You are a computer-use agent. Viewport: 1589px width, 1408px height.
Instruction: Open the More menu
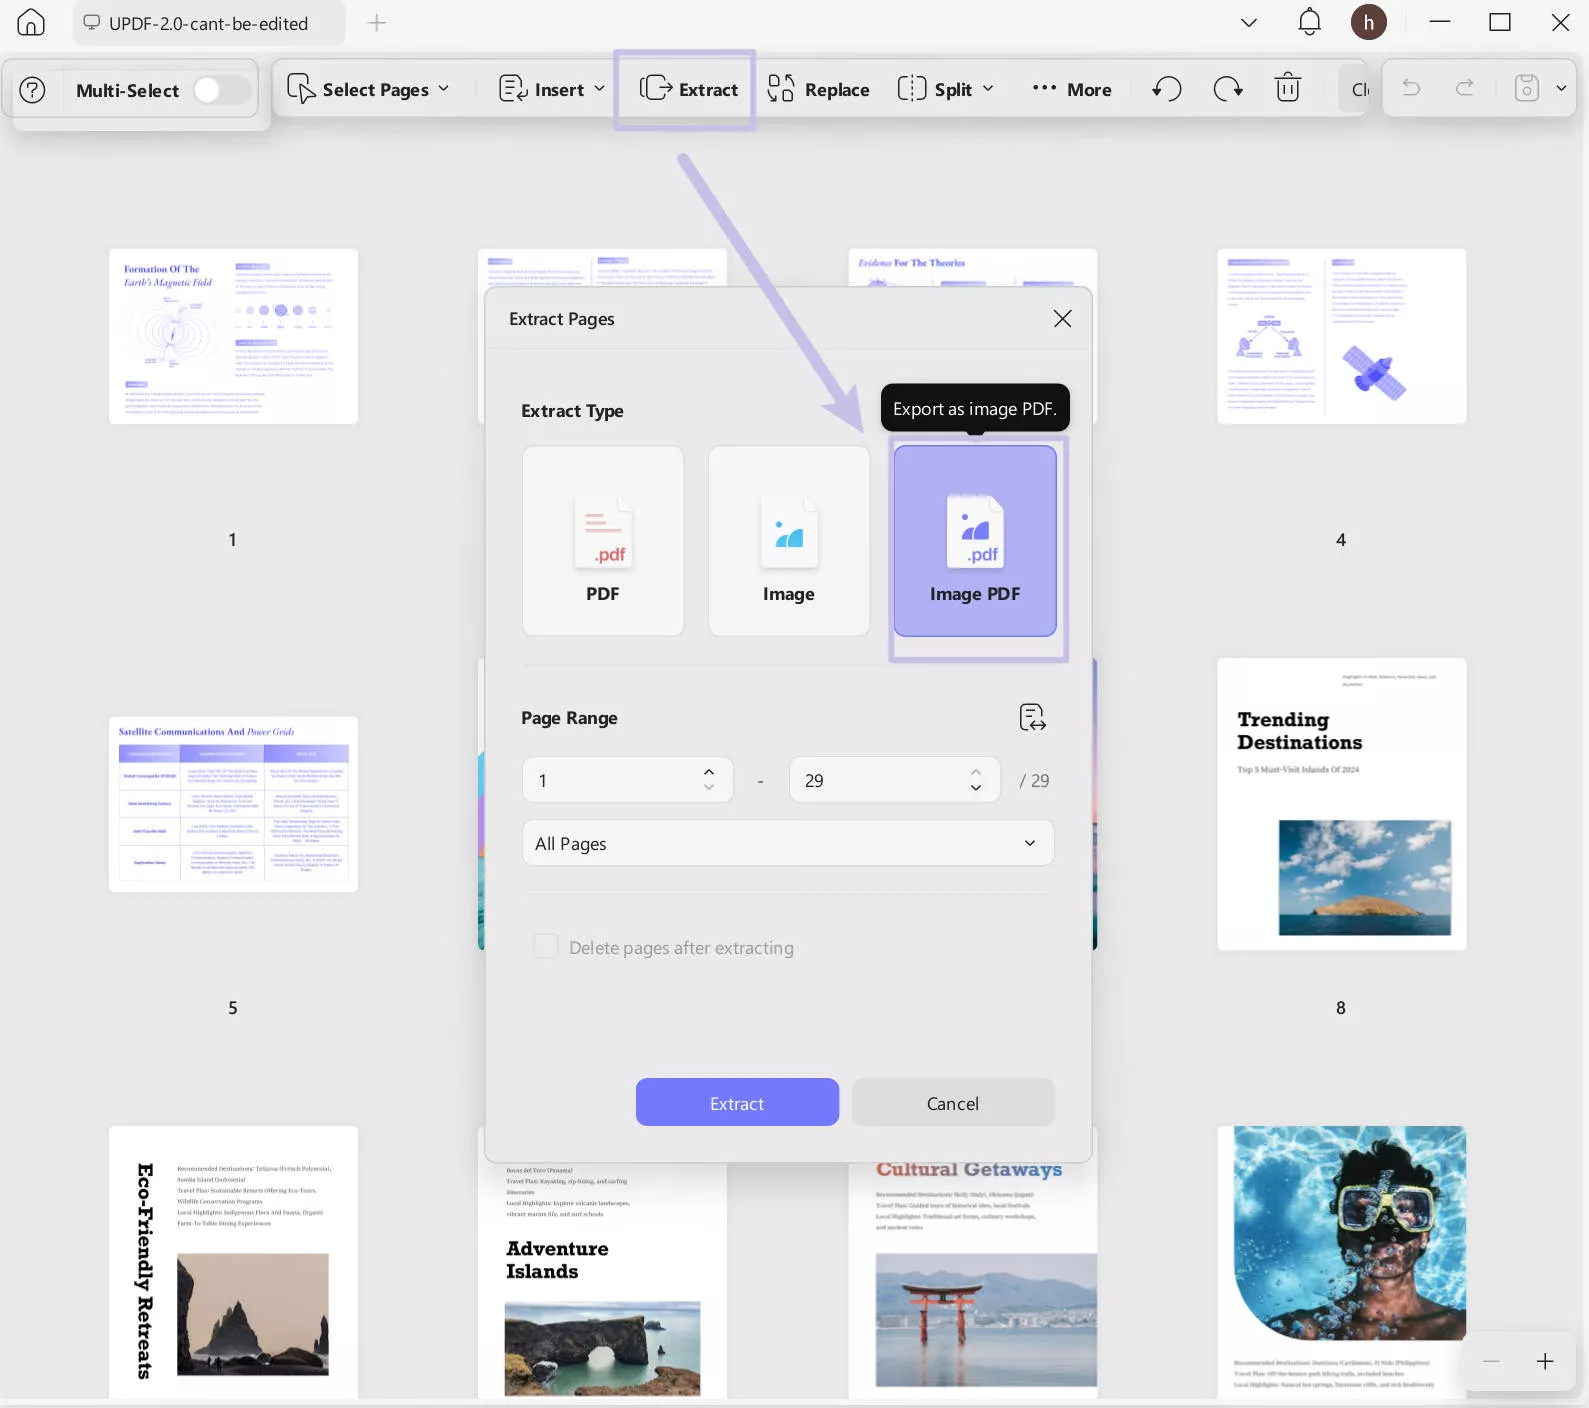click(x=1072, y=90)
